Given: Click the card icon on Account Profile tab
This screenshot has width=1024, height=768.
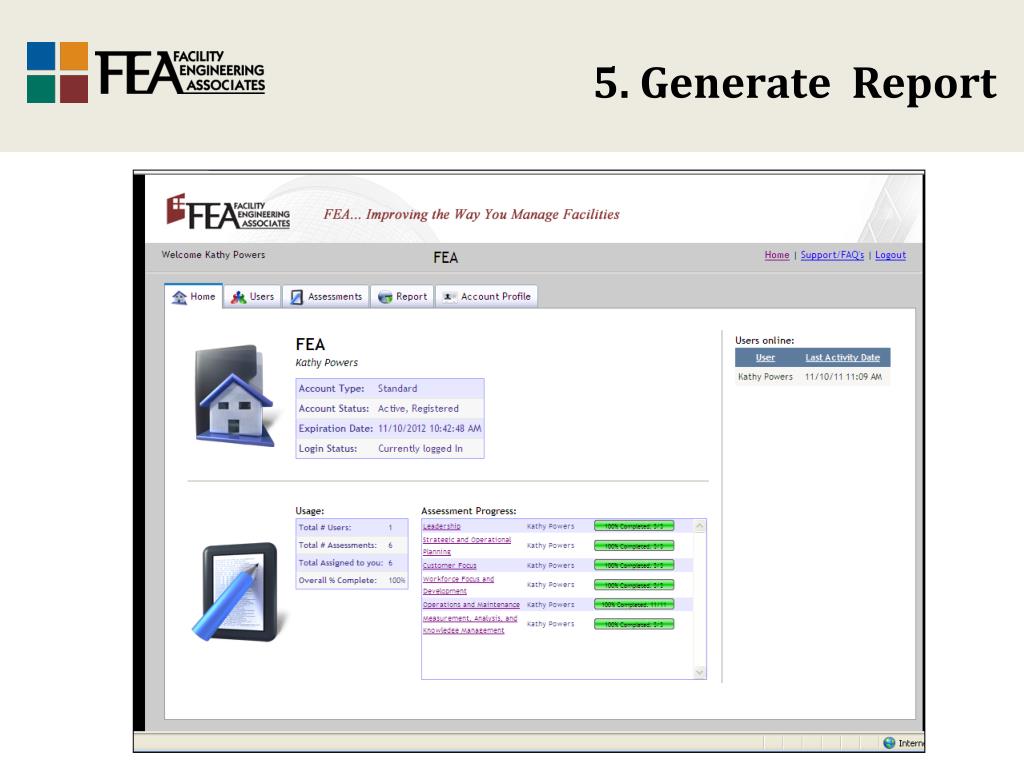Looking at the screenshot, I should click(x=449, y=296).
